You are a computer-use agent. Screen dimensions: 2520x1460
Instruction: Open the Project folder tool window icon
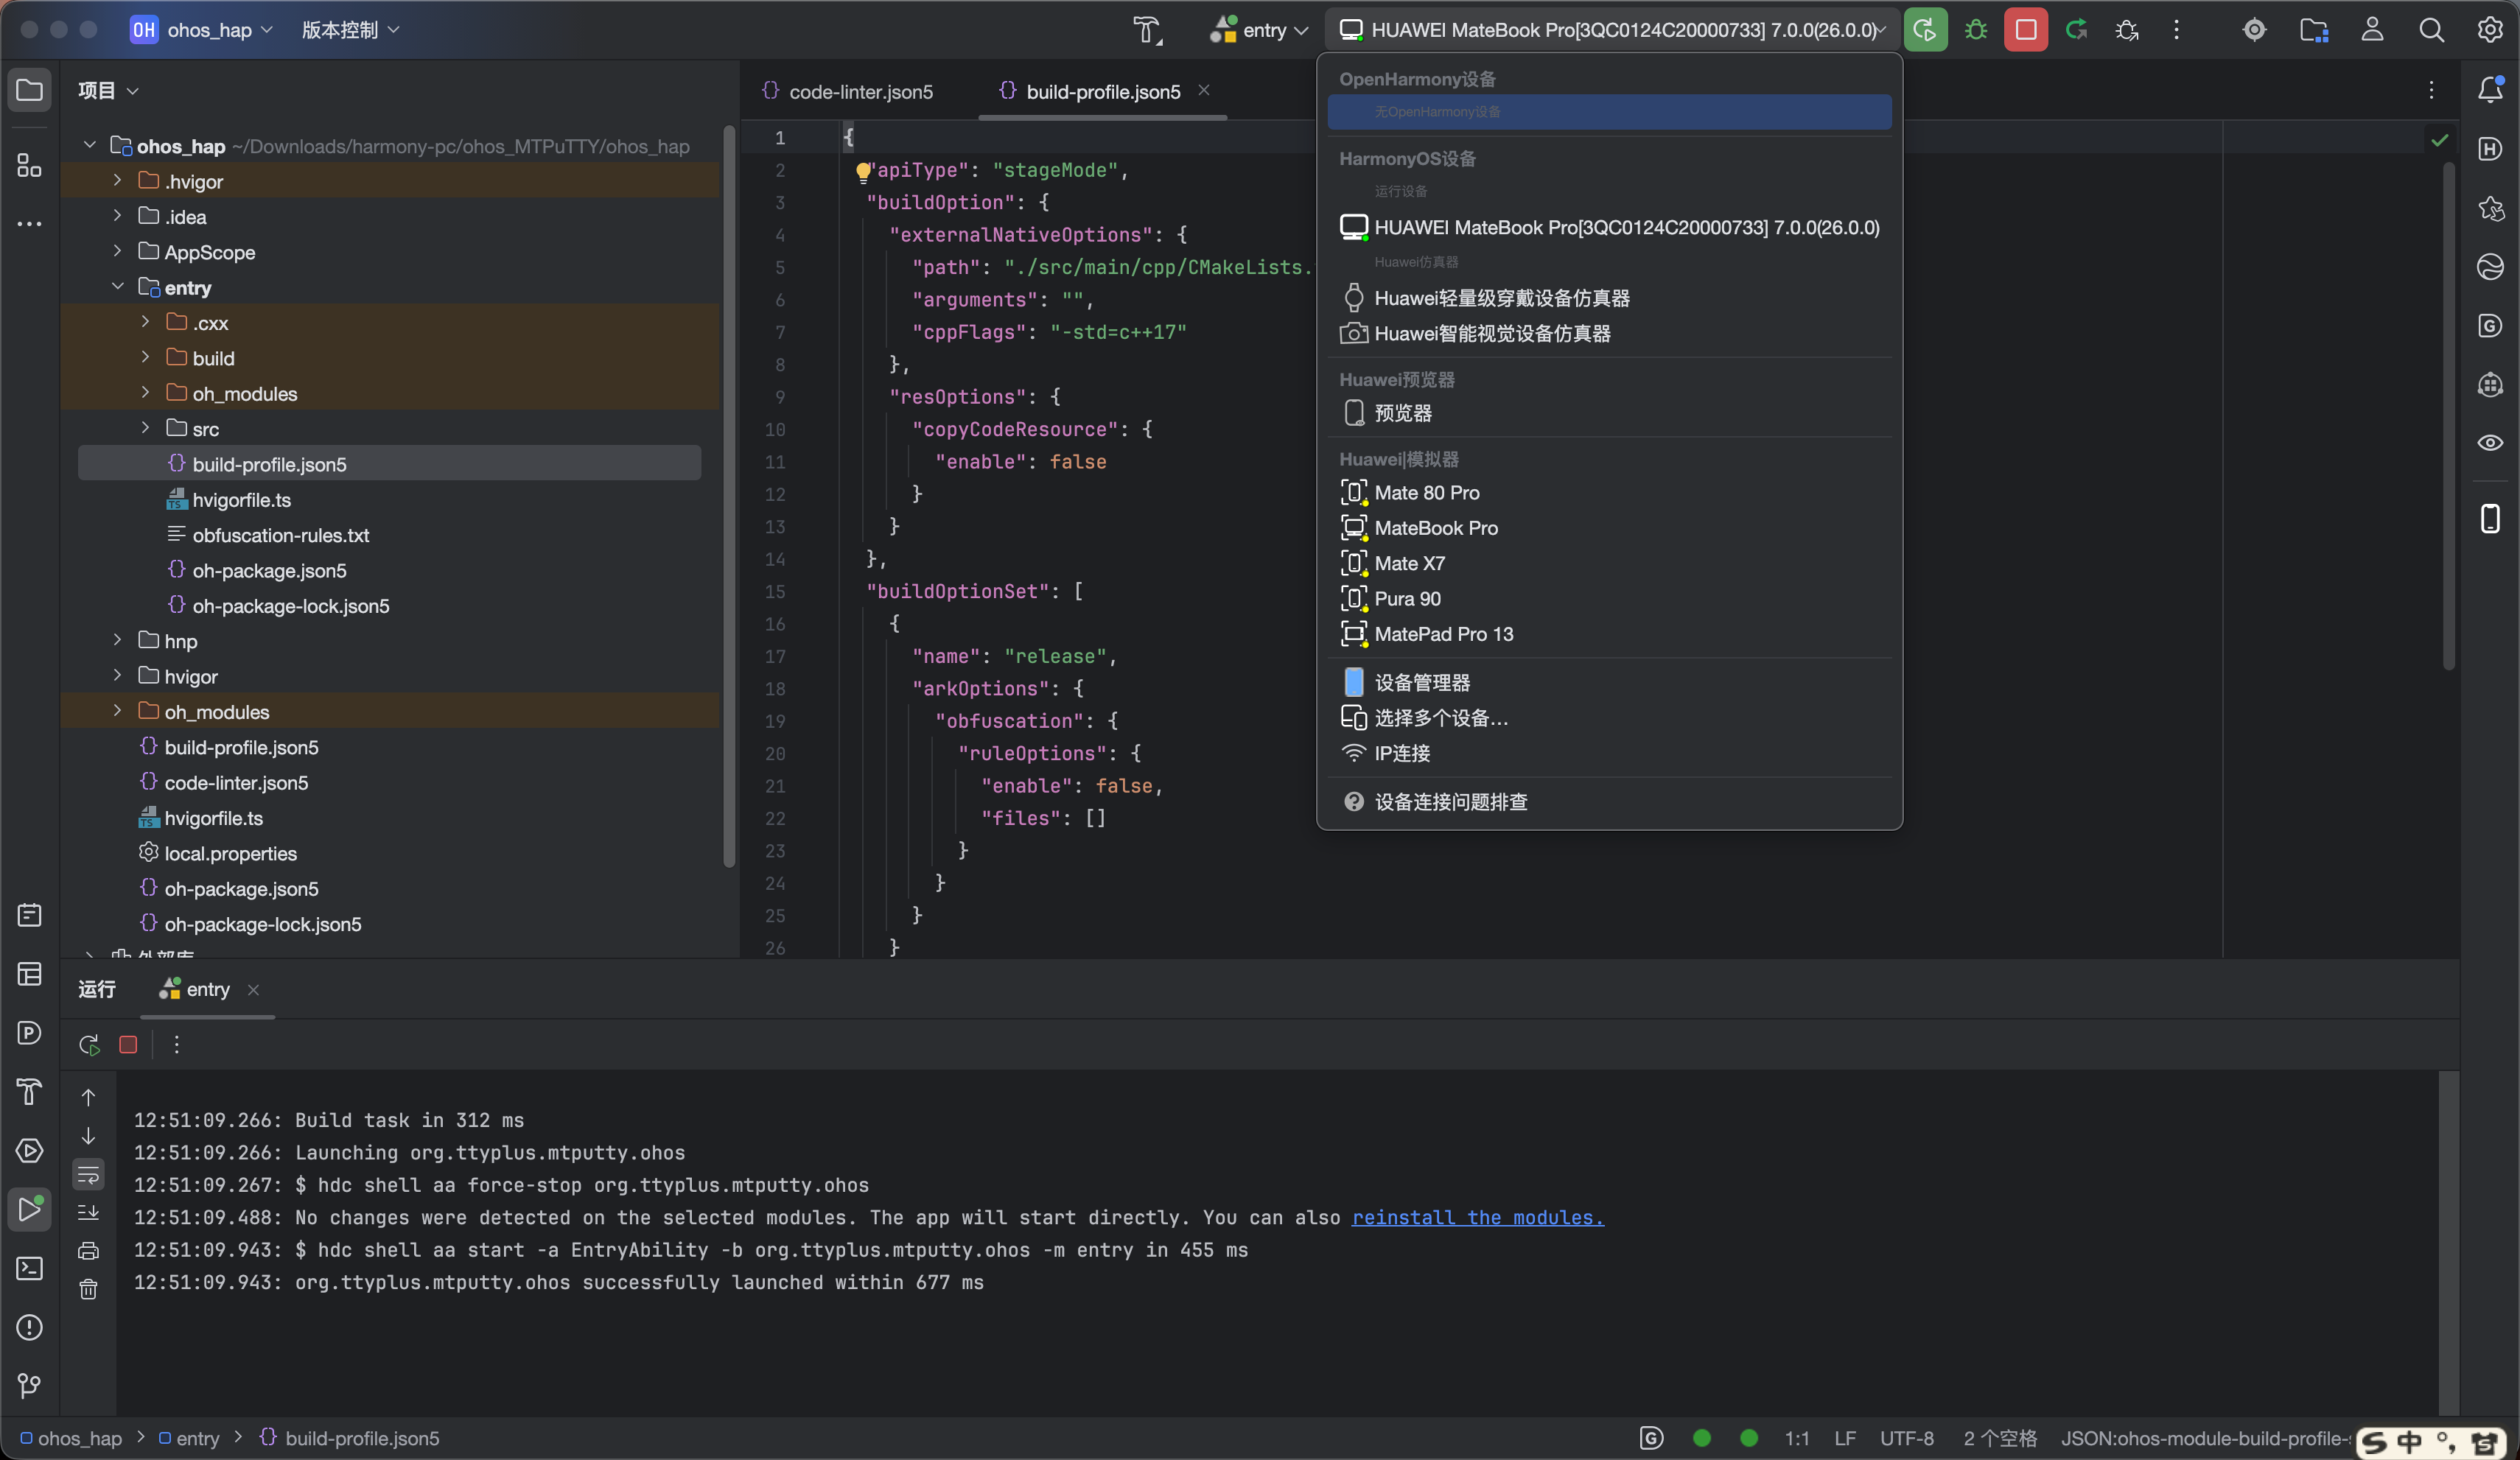pos(30,90)
